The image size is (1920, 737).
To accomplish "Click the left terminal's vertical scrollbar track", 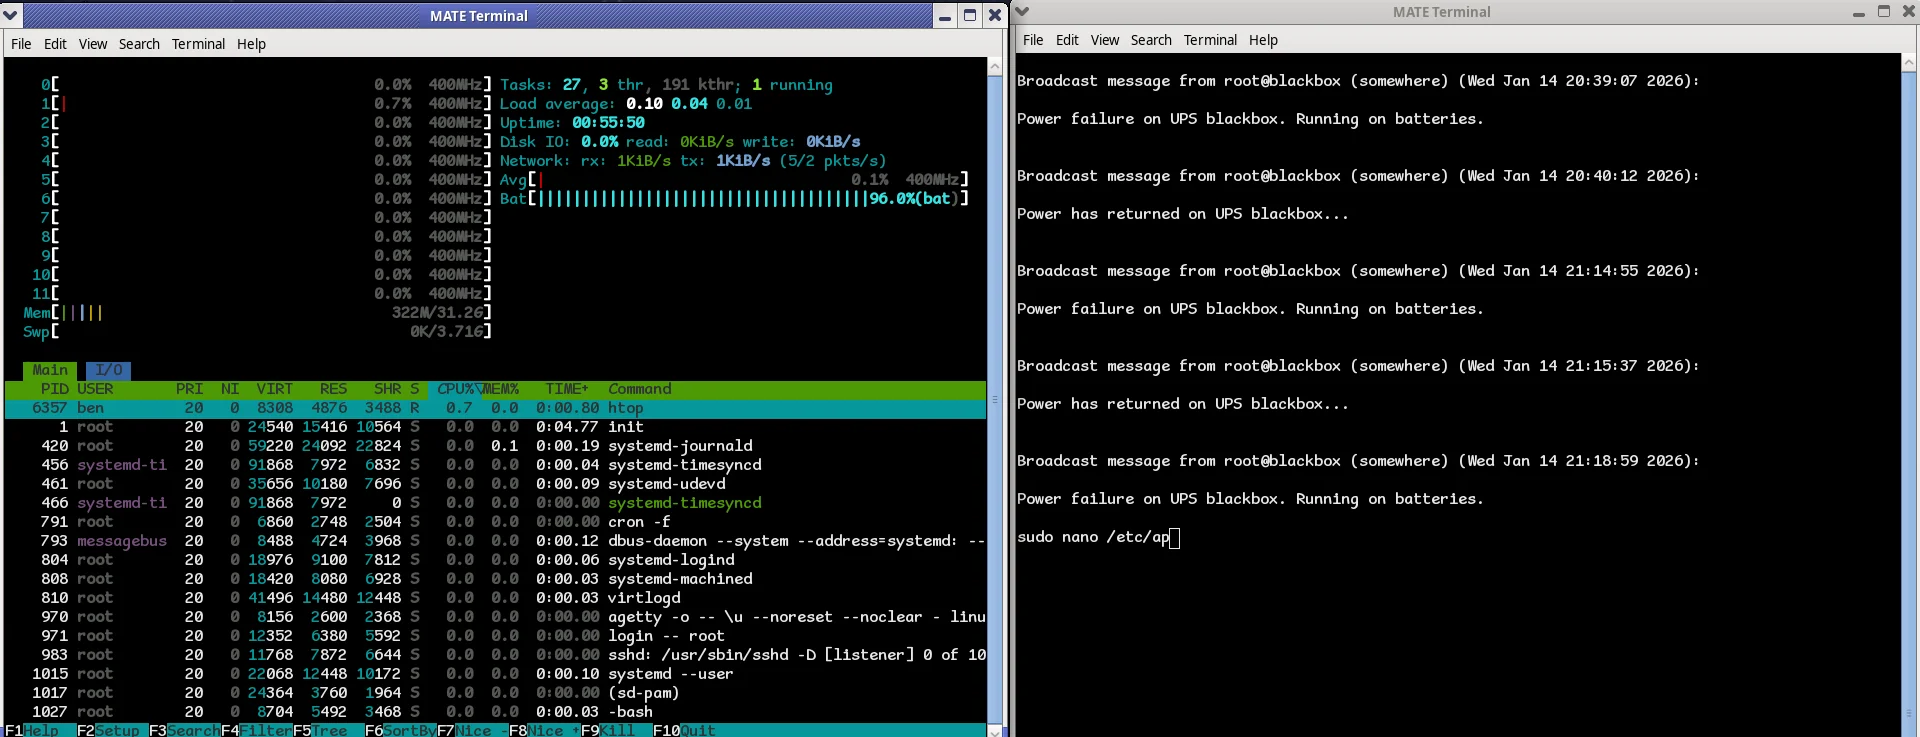I will 994,400.
